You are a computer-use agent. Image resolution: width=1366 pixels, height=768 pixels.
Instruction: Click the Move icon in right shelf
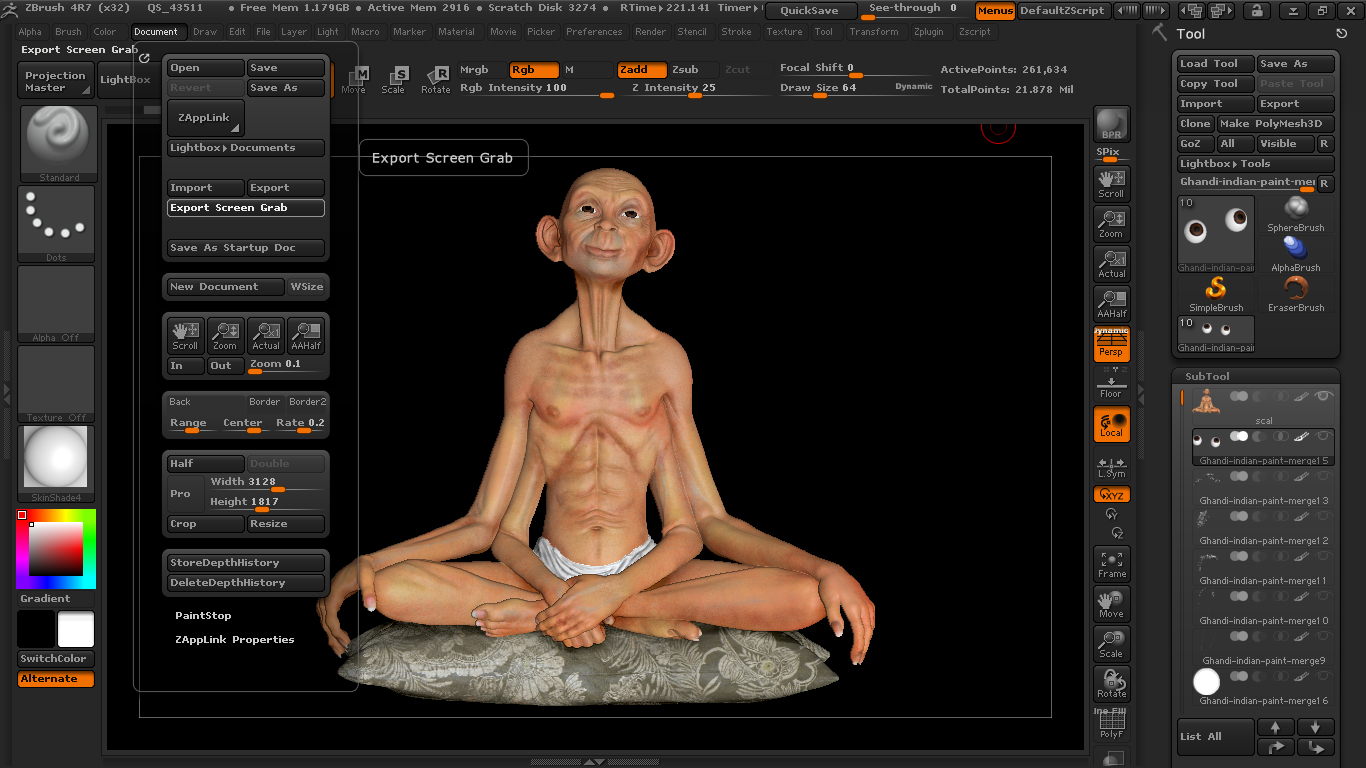coord(1112,603)
